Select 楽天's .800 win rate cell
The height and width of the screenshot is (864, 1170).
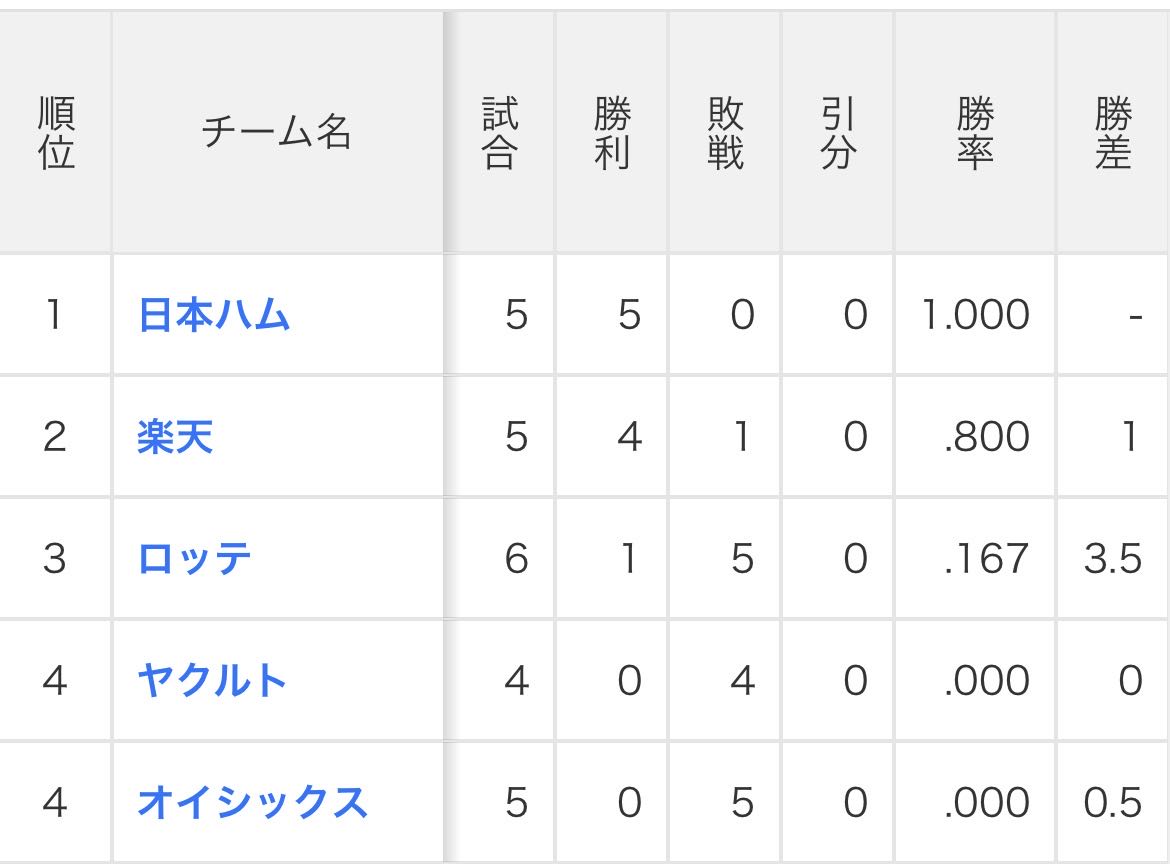(x=985, y=438)
